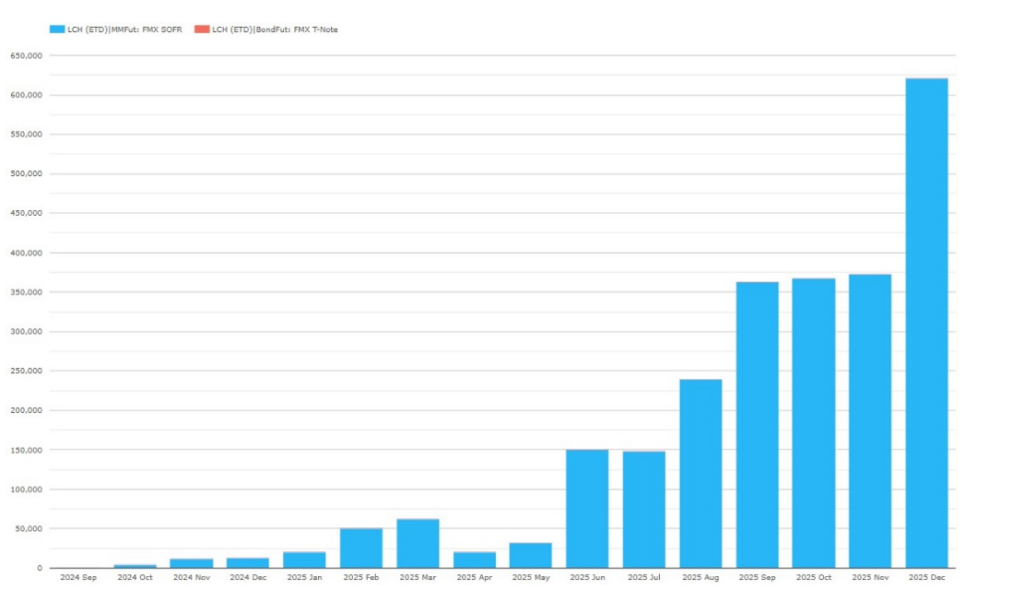Select the 2025 Nov bar
1024x602 pixels.
click(870, 421)
